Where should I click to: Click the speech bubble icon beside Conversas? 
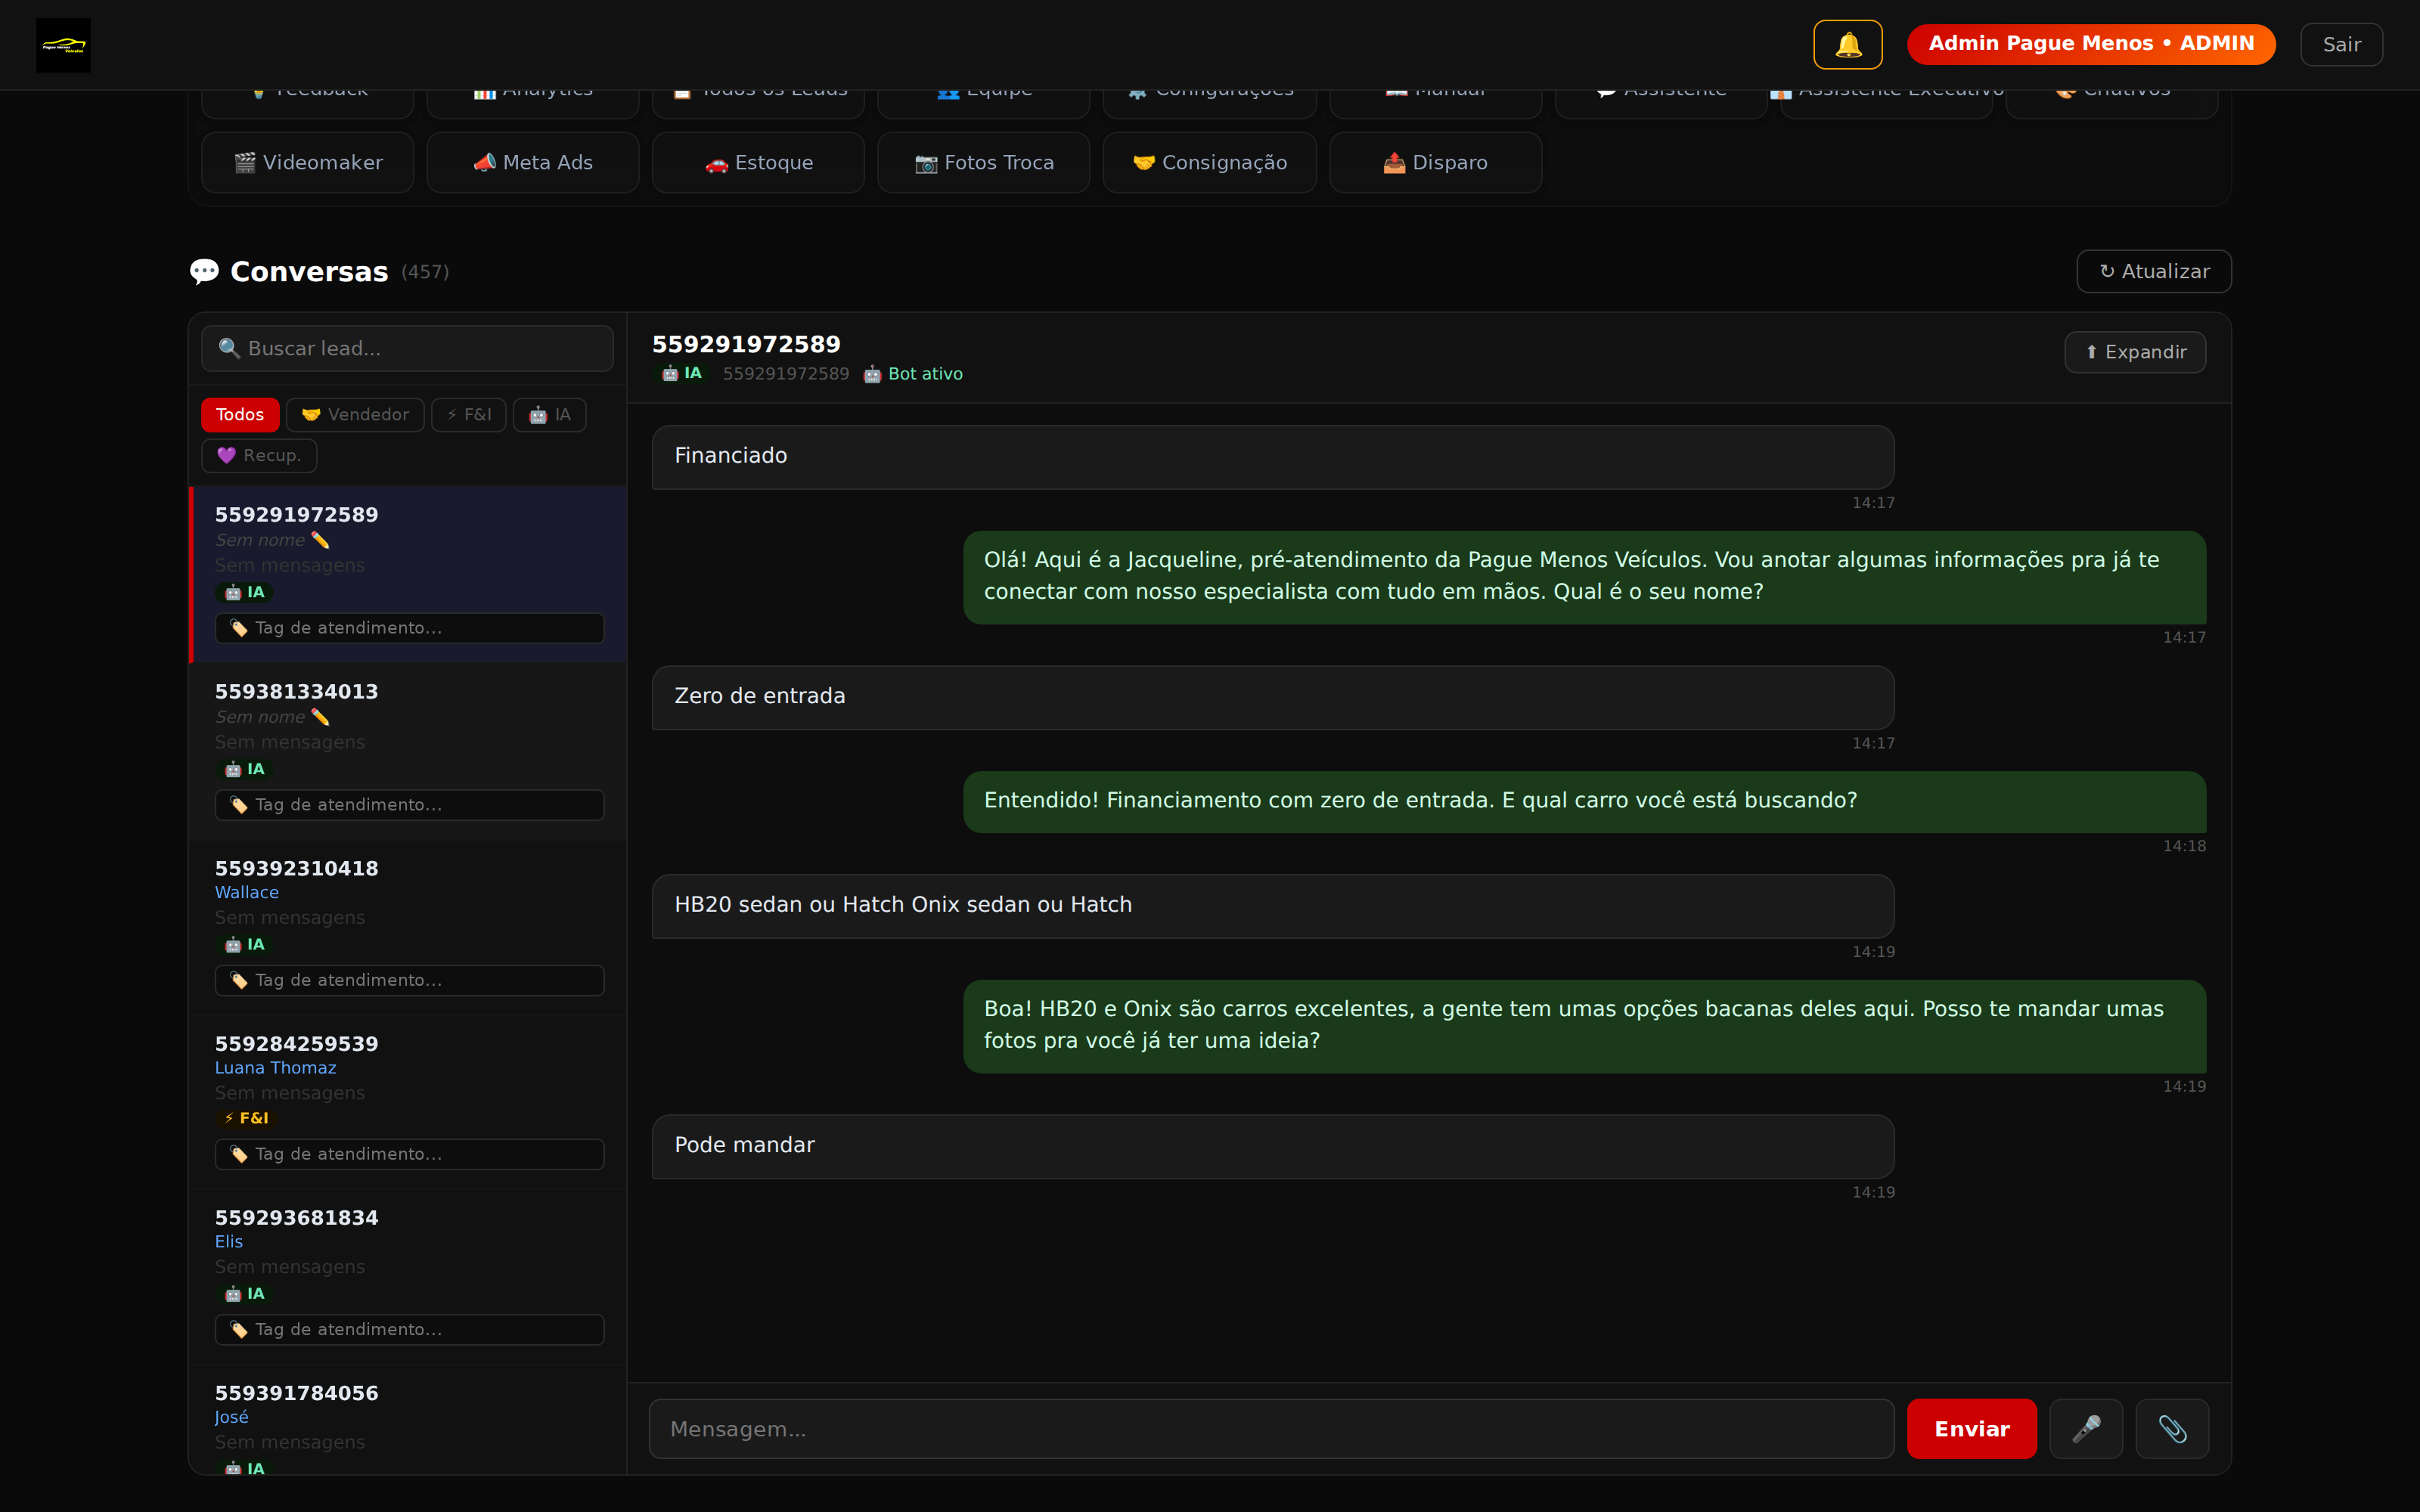(204, 271)
